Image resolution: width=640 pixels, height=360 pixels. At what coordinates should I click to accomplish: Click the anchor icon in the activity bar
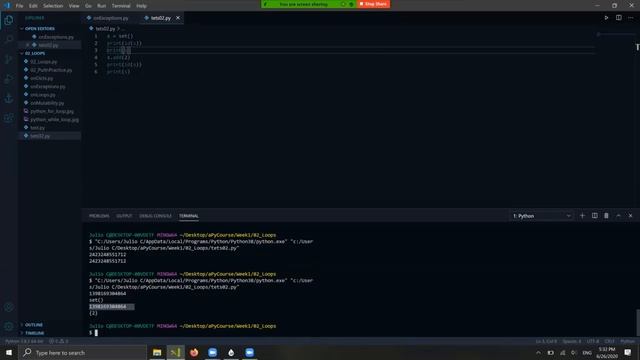point(9,98)
